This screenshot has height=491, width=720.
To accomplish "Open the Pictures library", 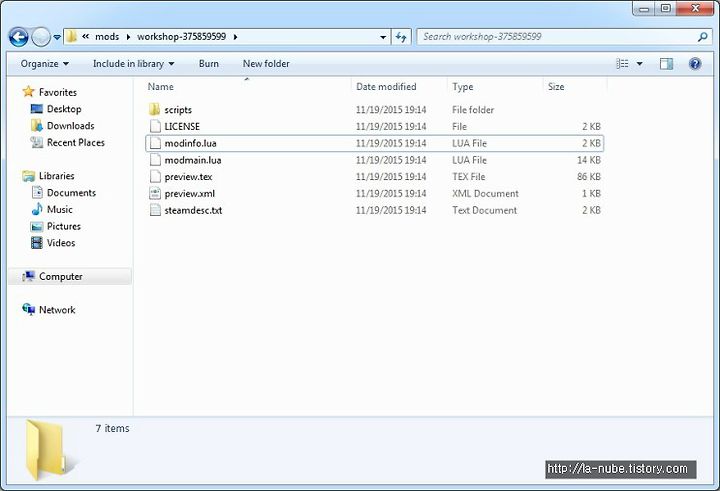I will (x=63, y=226).
